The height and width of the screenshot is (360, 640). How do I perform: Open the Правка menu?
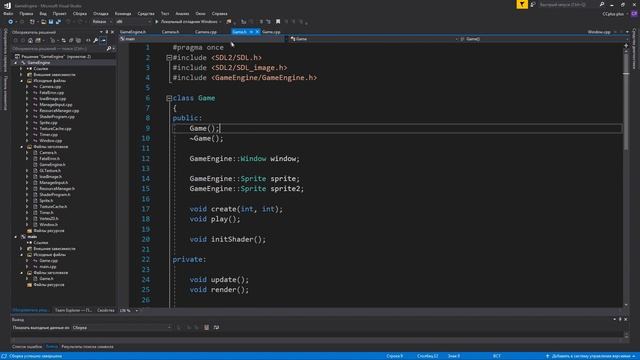click(x=26, y=13)
